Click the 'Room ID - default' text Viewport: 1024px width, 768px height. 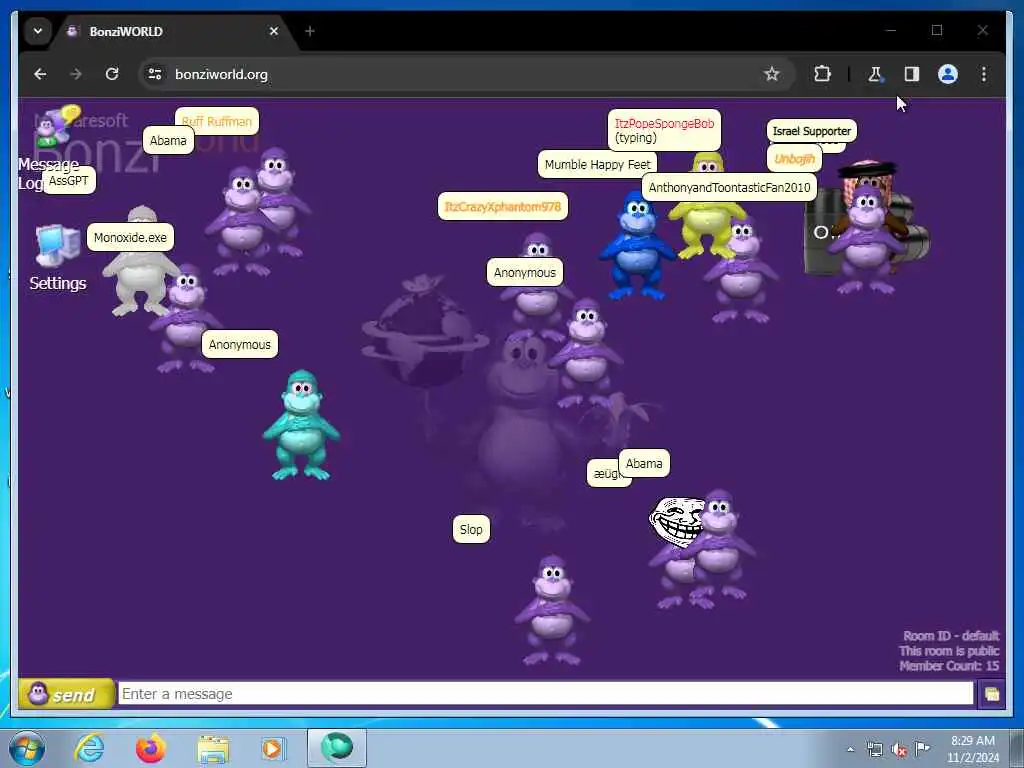tap(951, 636)
